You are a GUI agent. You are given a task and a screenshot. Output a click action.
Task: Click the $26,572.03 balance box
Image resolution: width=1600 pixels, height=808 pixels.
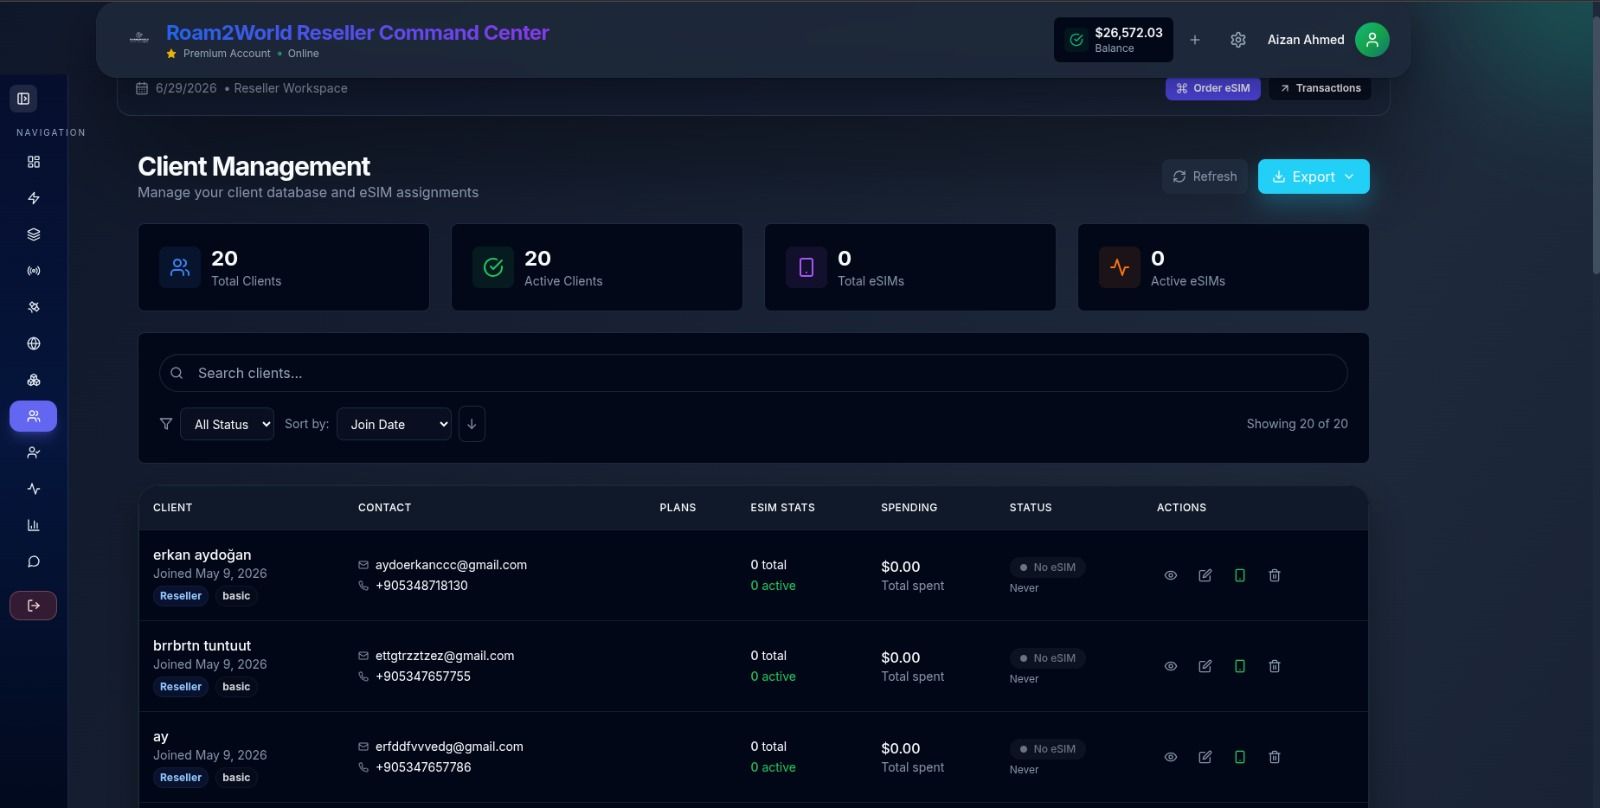[1114, 40]
